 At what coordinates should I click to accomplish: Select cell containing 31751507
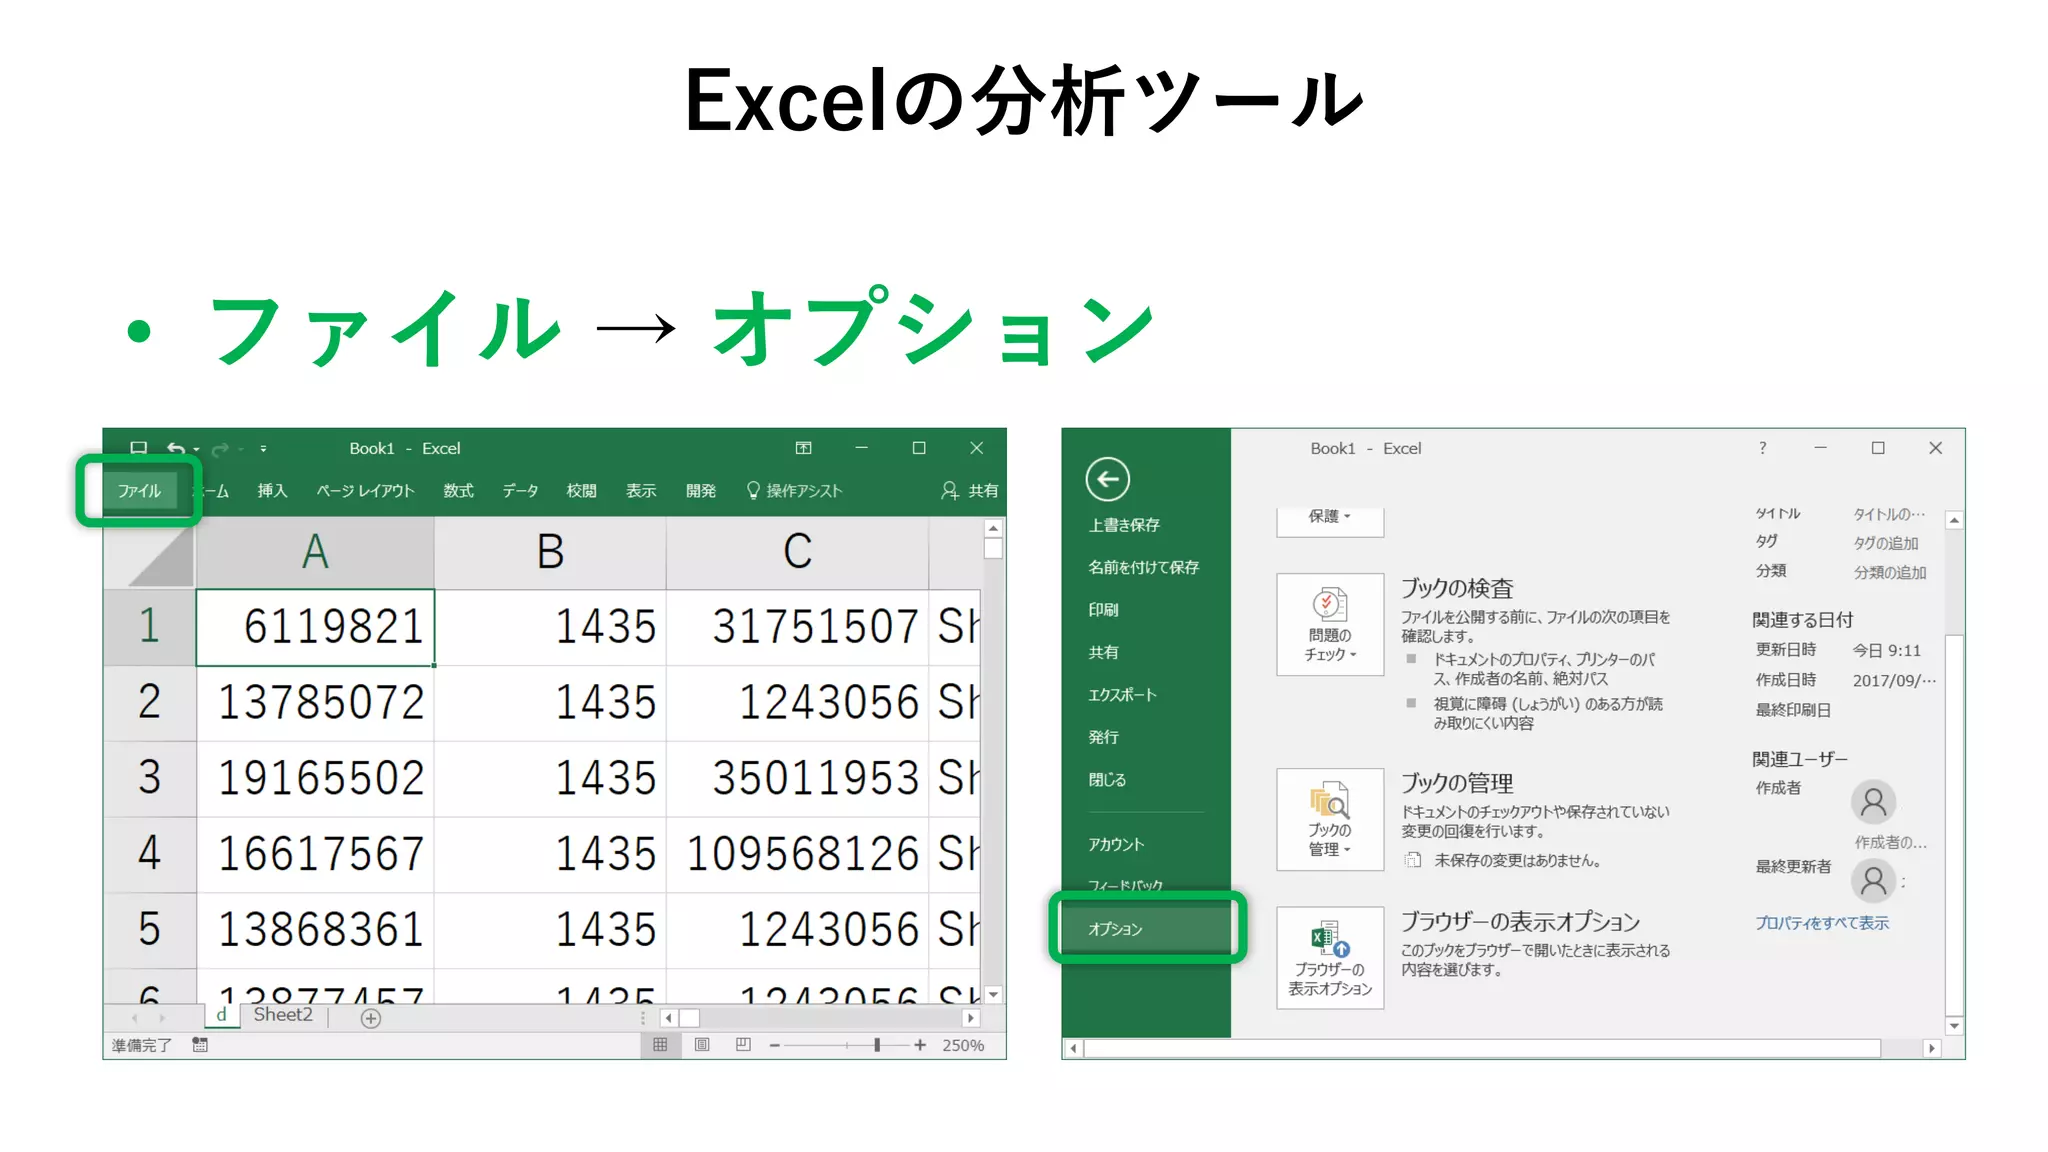point(797,626)
